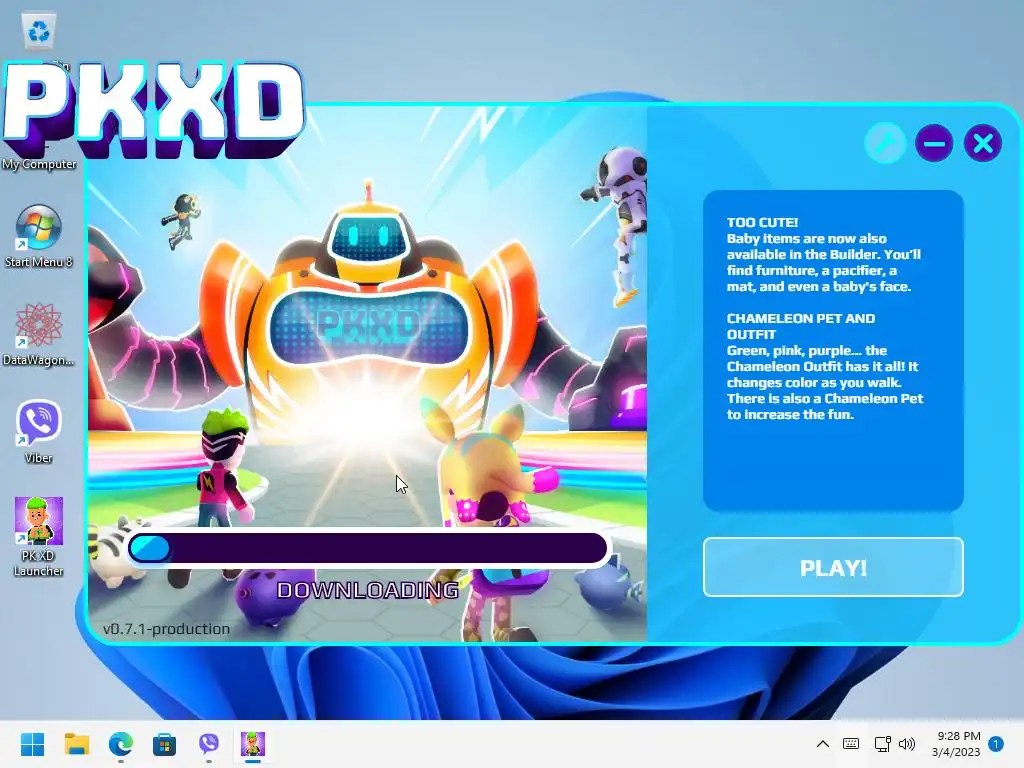Select the PK XD Launcher desktop shortcut
The height and width of the screenshot is (768, 1024).
tap(39, 537)
